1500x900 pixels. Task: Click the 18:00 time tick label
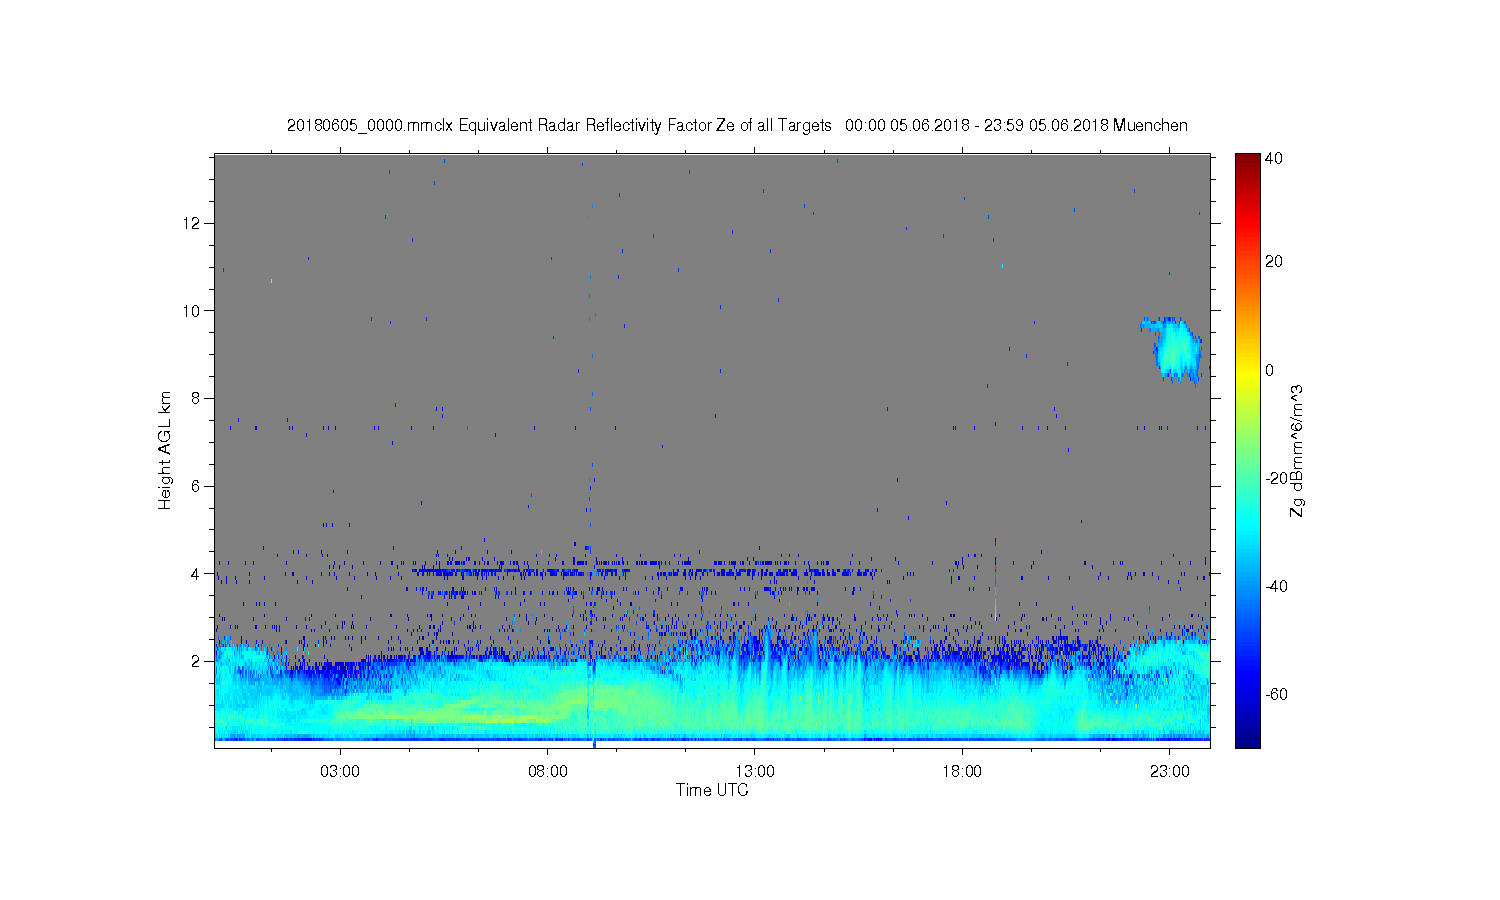962,772
